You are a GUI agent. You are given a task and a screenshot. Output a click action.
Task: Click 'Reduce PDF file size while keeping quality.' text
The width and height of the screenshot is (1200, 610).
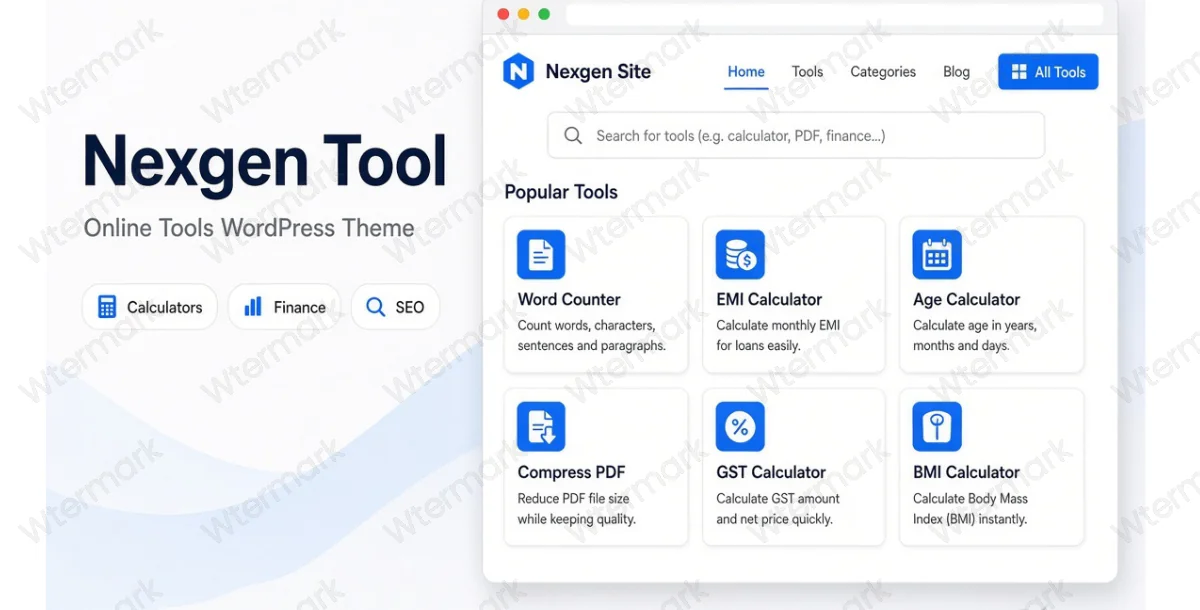576,509
